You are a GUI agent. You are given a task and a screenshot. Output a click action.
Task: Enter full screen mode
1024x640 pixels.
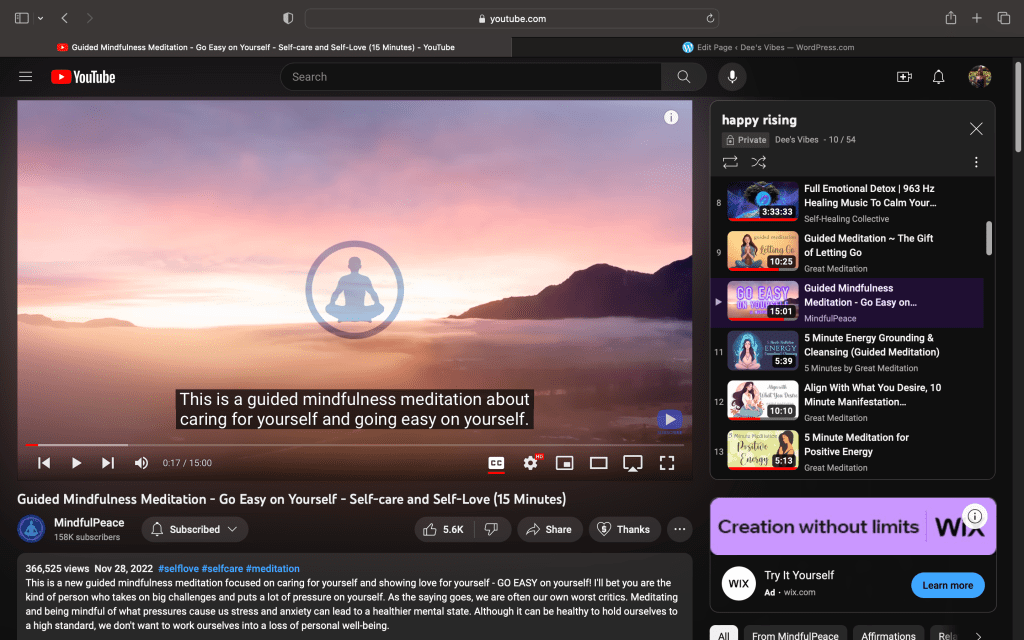pos(667,463)
